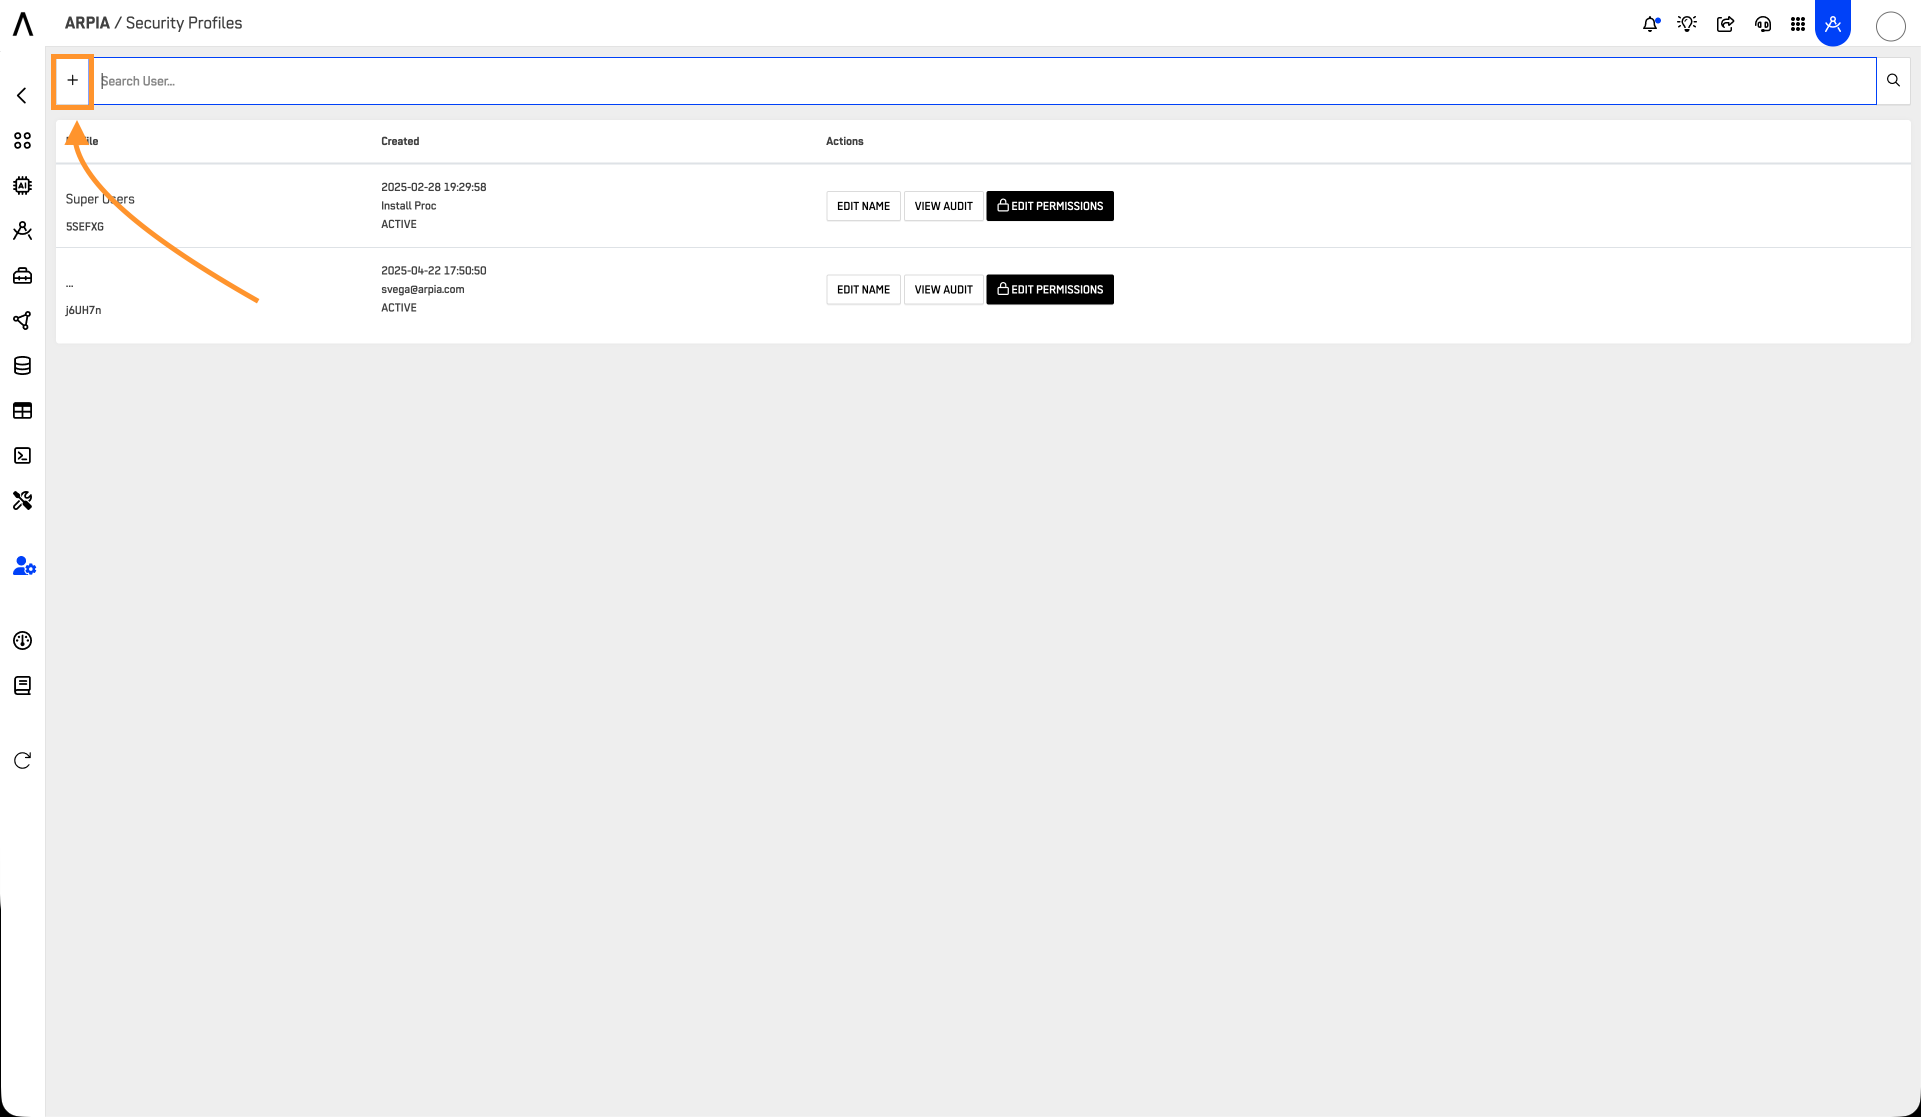Select the wrench tools icon in the sidebar
The image size is (1921, 1117).
(22, 500)
